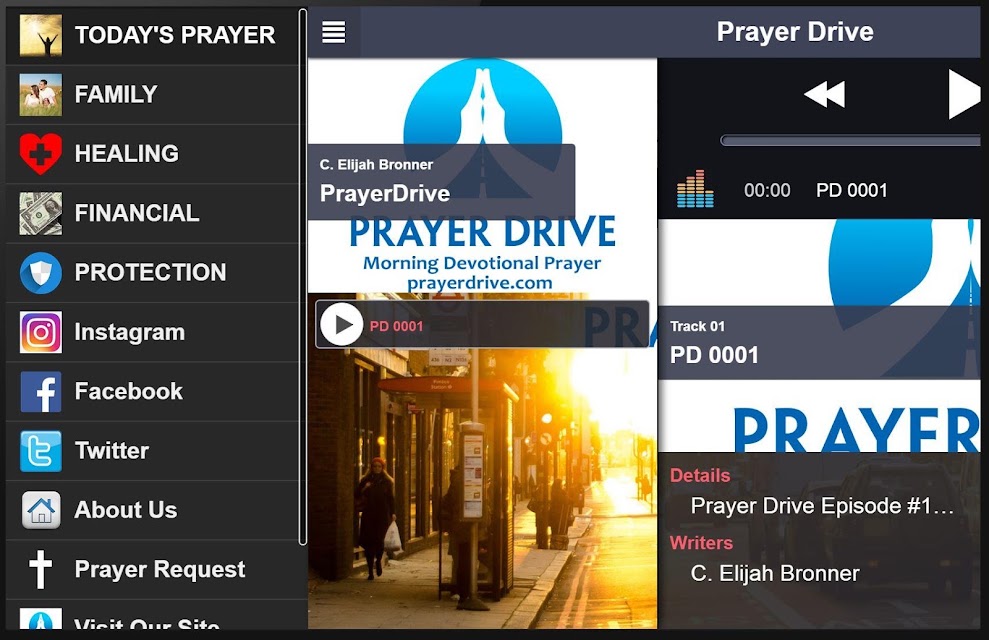
Task: Rewind the current track
Action: tap(824, 95)
